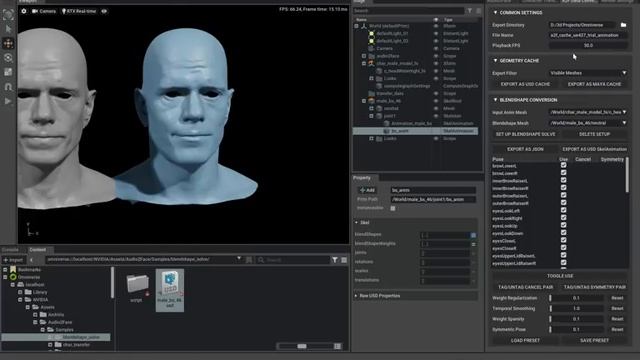This screenshot has height=360, width=640.
Task: Toggle the Instanceable checkbox
Action: click(393, 208)
